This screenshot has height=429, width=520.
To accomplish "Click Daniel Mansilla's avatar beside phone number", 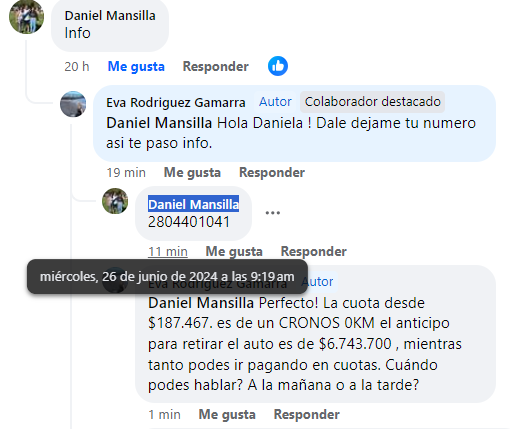I will (x=115, y=201).
